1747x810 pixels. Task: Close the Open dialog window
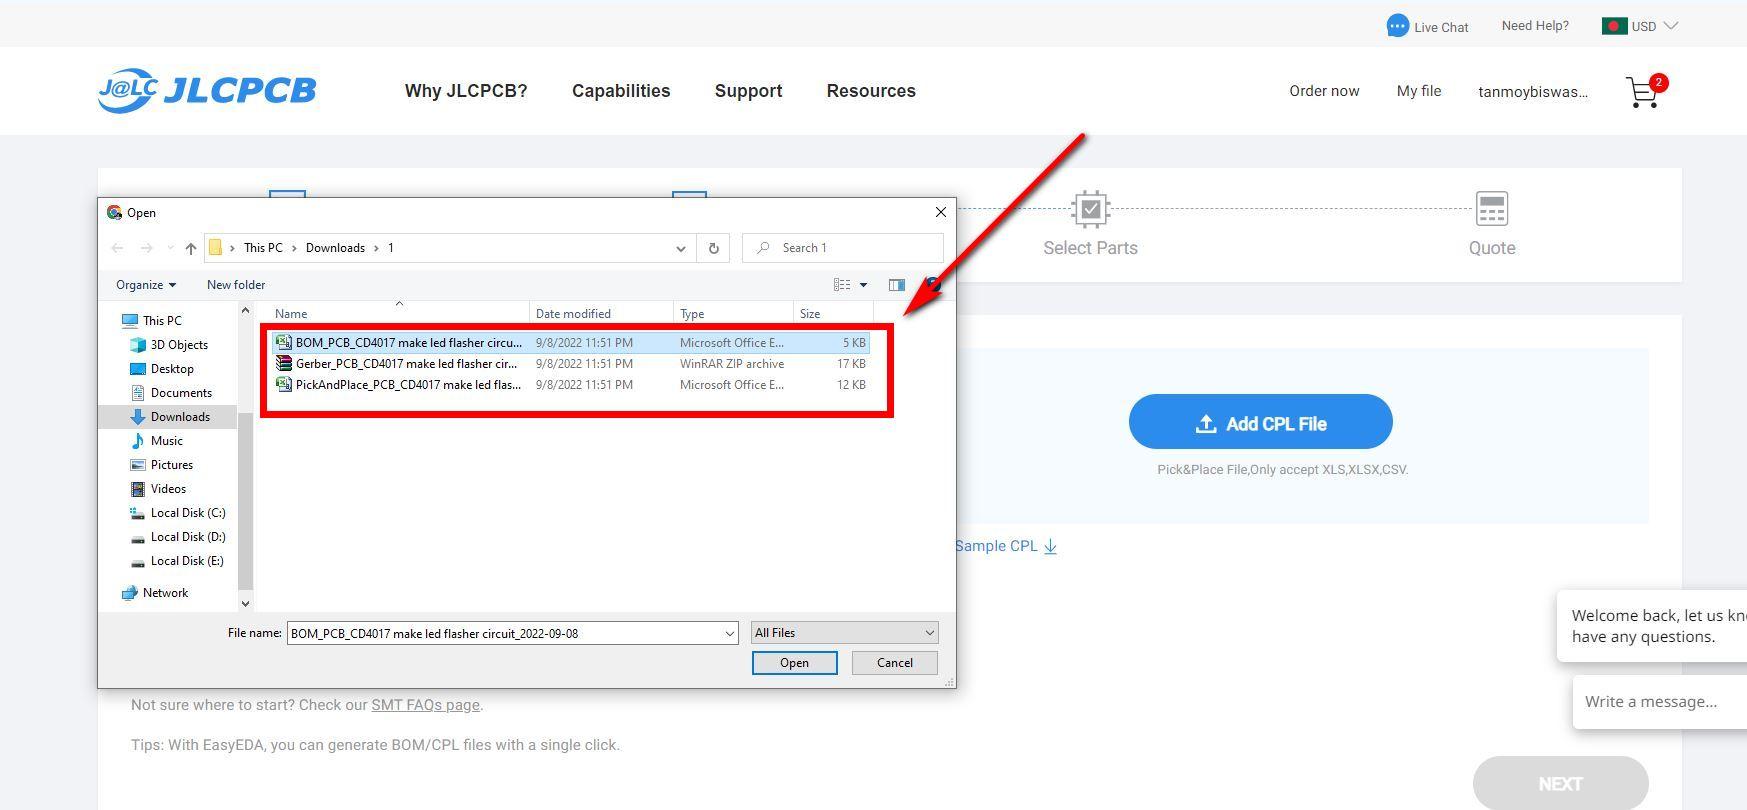(x=940, y=212)
